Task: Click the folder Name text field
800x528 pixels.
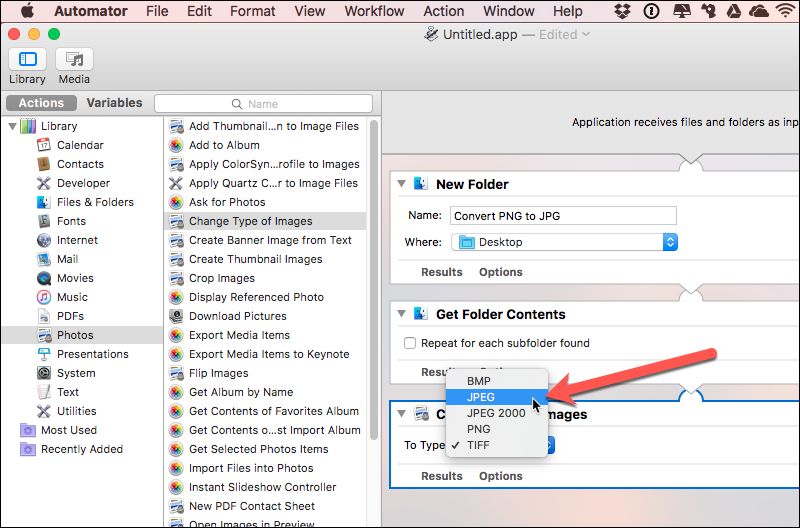Action: click(562, 215)
